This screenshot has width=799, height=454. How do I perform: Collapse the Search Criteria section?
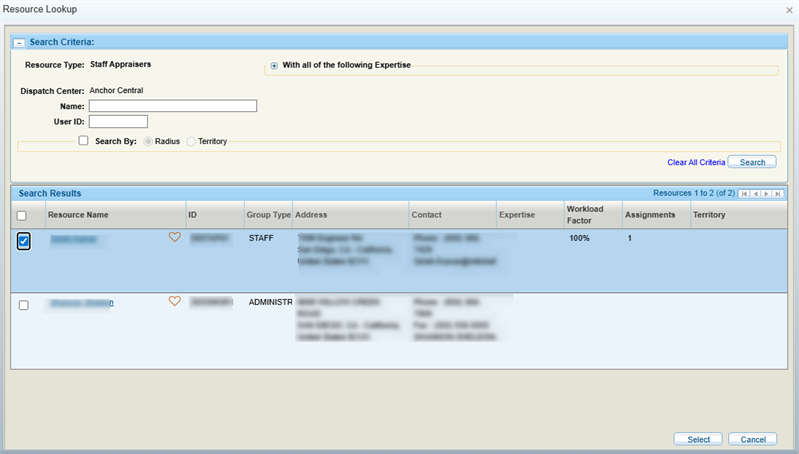tap(19, 43)
